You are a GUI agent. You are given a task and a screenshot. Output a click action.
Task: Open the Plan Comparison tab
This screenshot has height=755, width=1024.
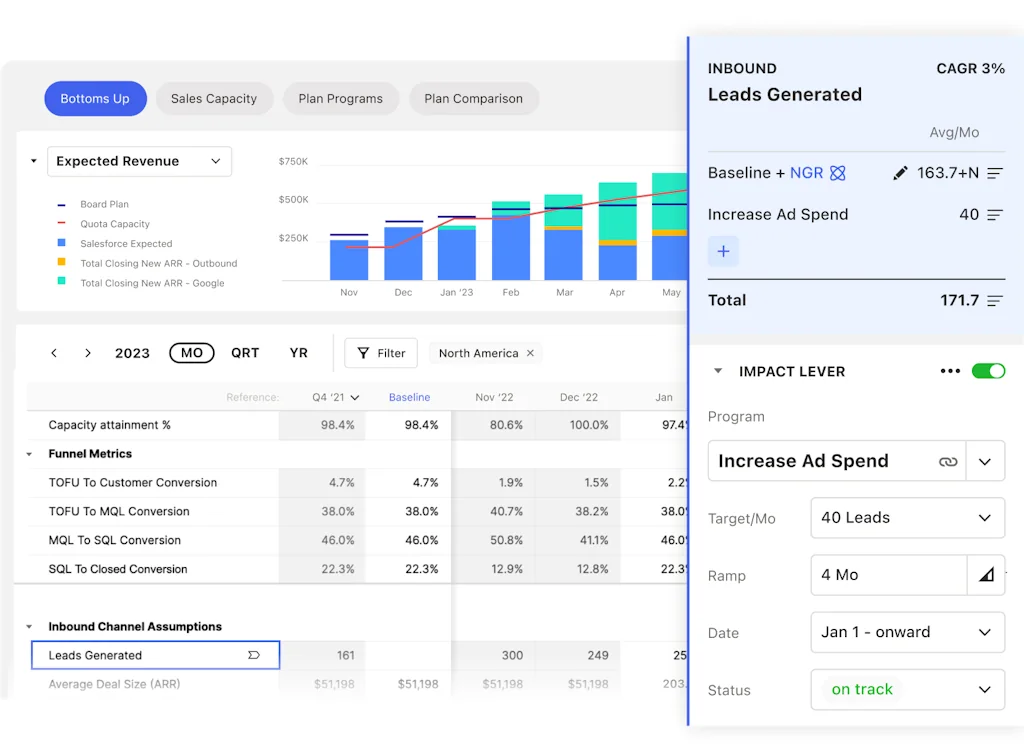473,99
